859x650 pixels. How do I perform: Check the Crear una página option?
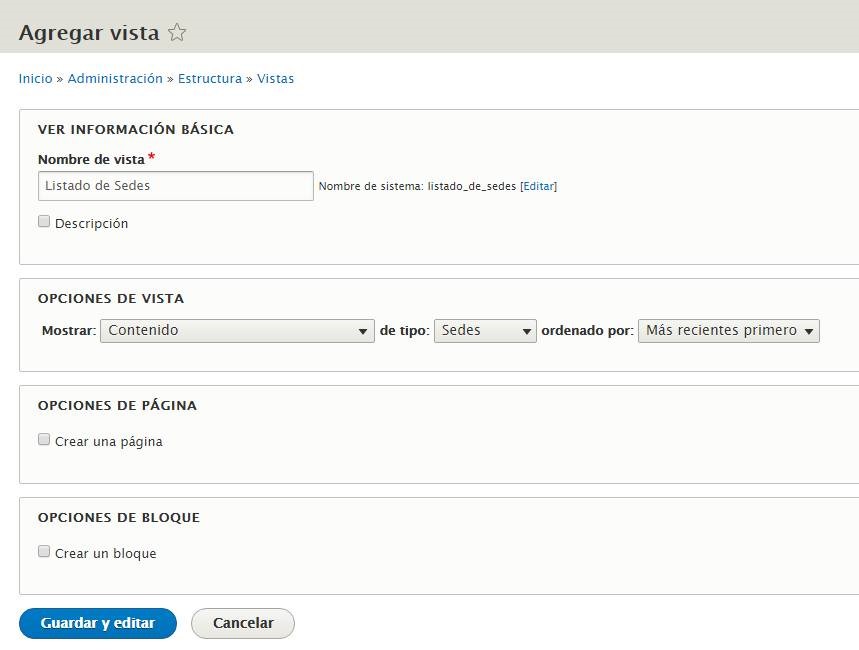coord(44,440)
